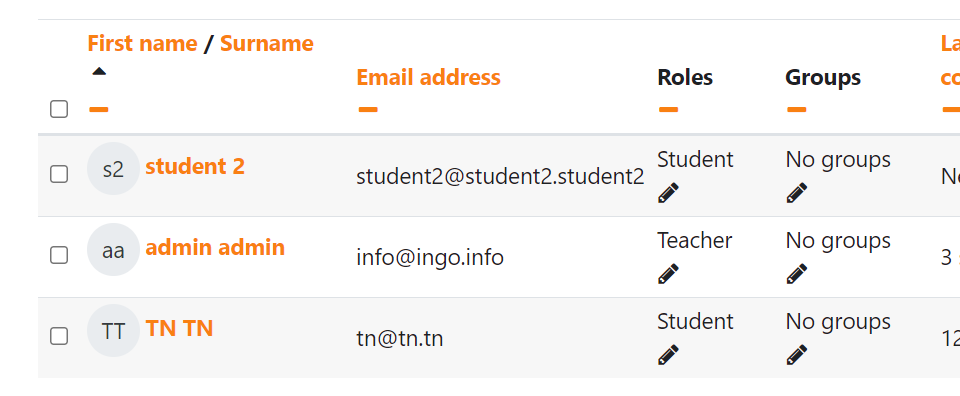The image size is (960, 396).
Task: Sort by Surname
Action: tap(266, 43)
